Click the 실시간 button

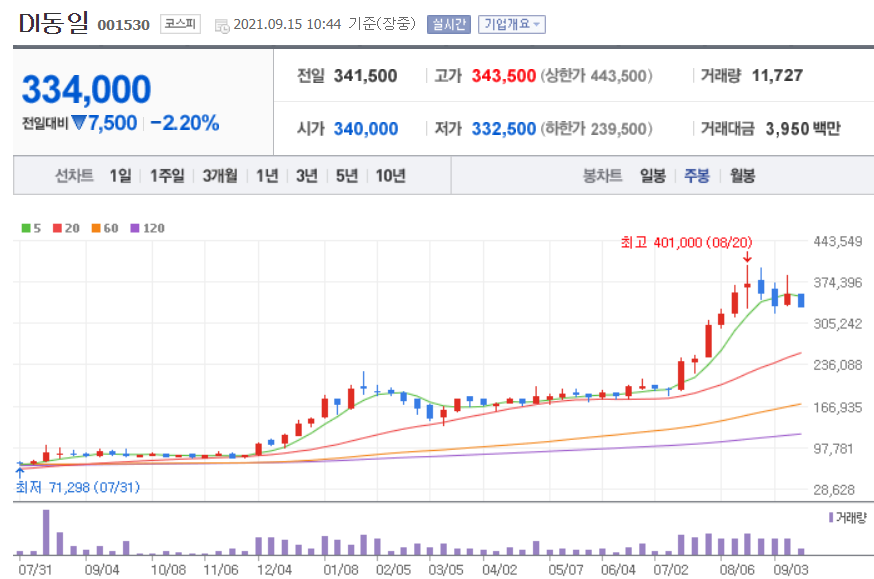click(x=449, y=25)
